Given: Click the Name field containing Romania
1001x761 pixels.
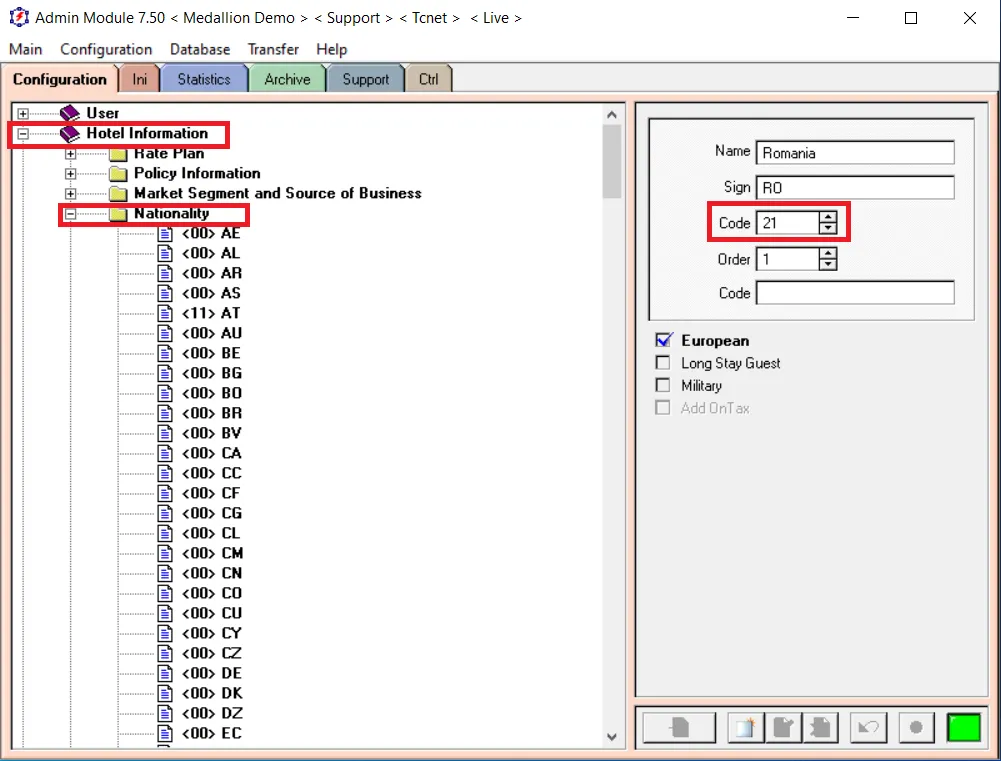Looking at the screenshot, I should click(855, 153).
